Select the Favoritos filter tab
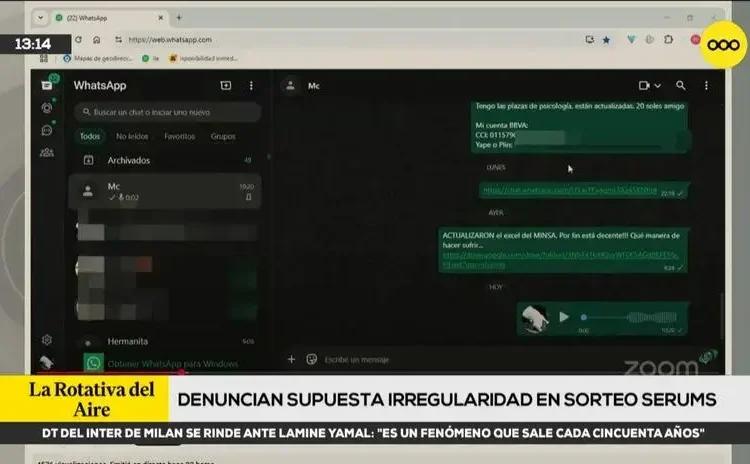The width and height of the screenshot is (750, 464). tap(179, 136)
